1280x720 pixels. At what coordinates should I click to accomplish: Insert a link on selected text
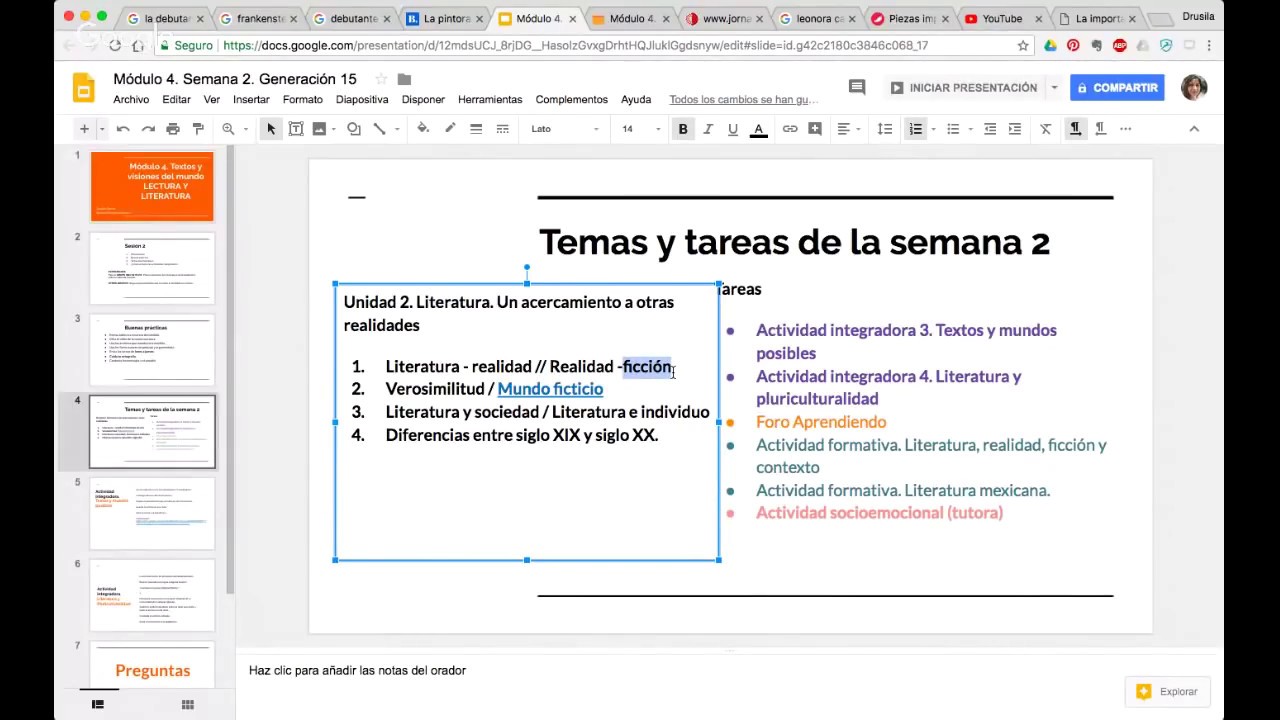[x=790, y=129]
